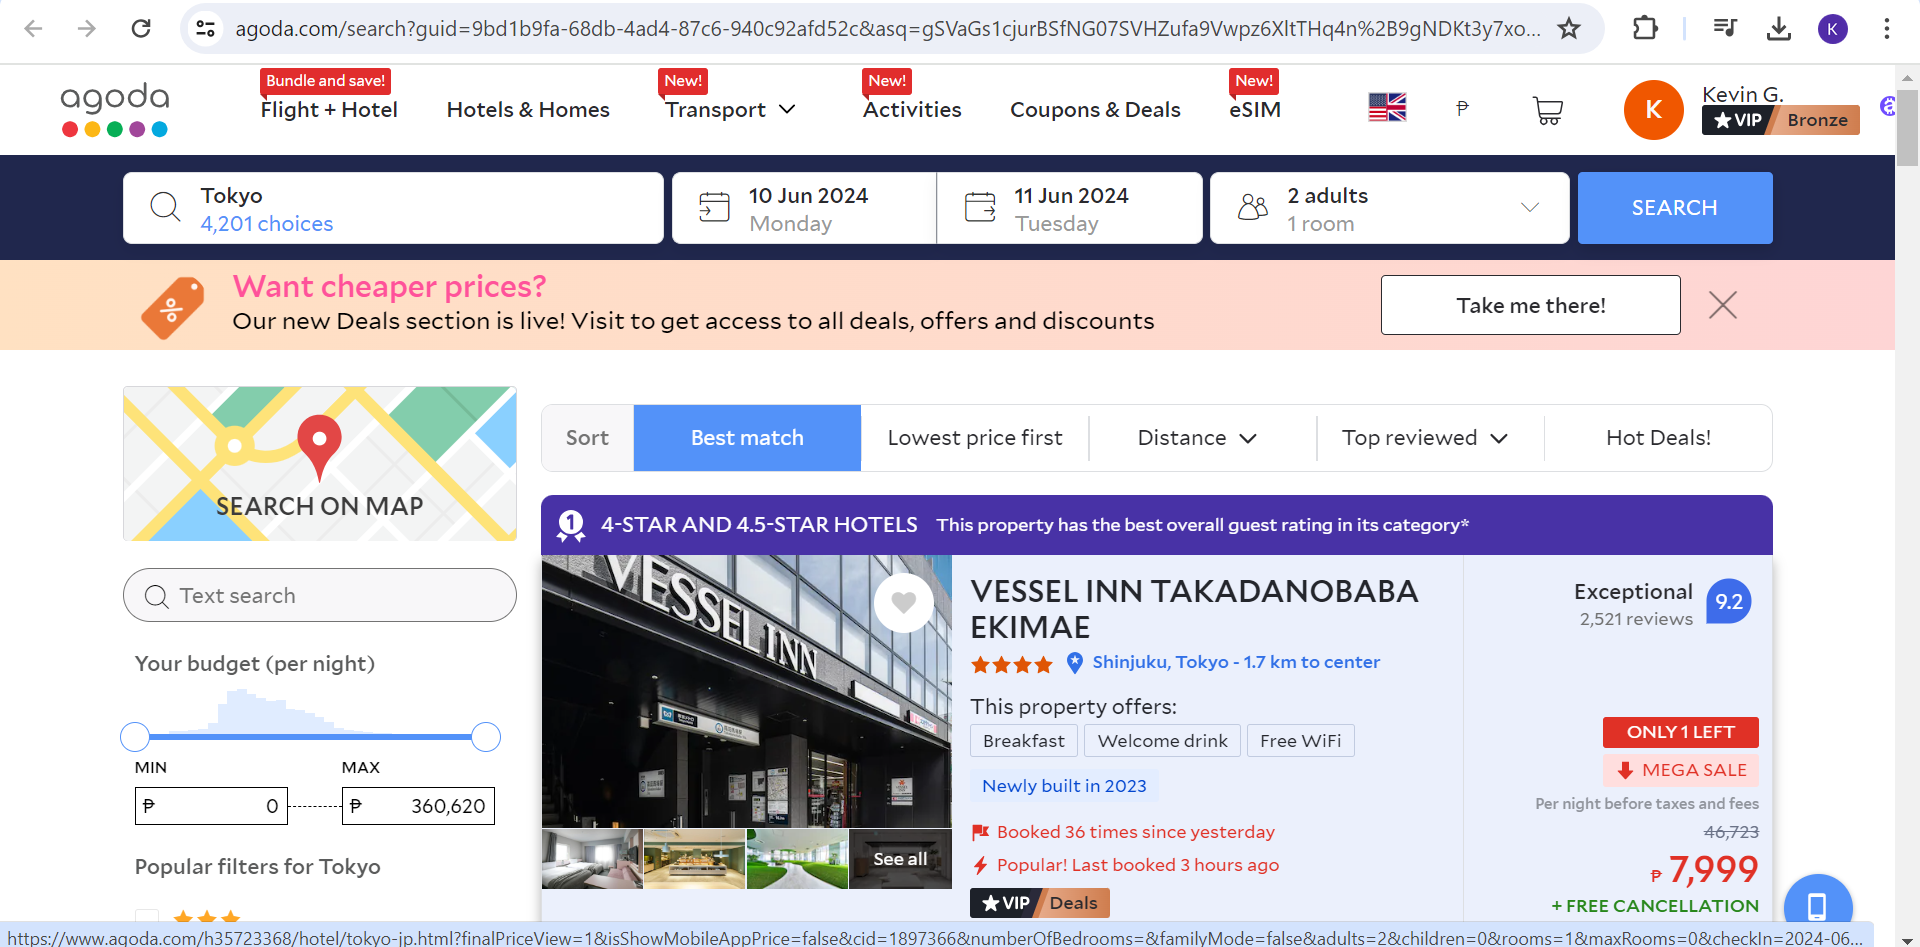Viewport: 1920px width, 947px height.
Task: Click the main Vessel Inn hotel photo
Action: click(x=747, y=691)
